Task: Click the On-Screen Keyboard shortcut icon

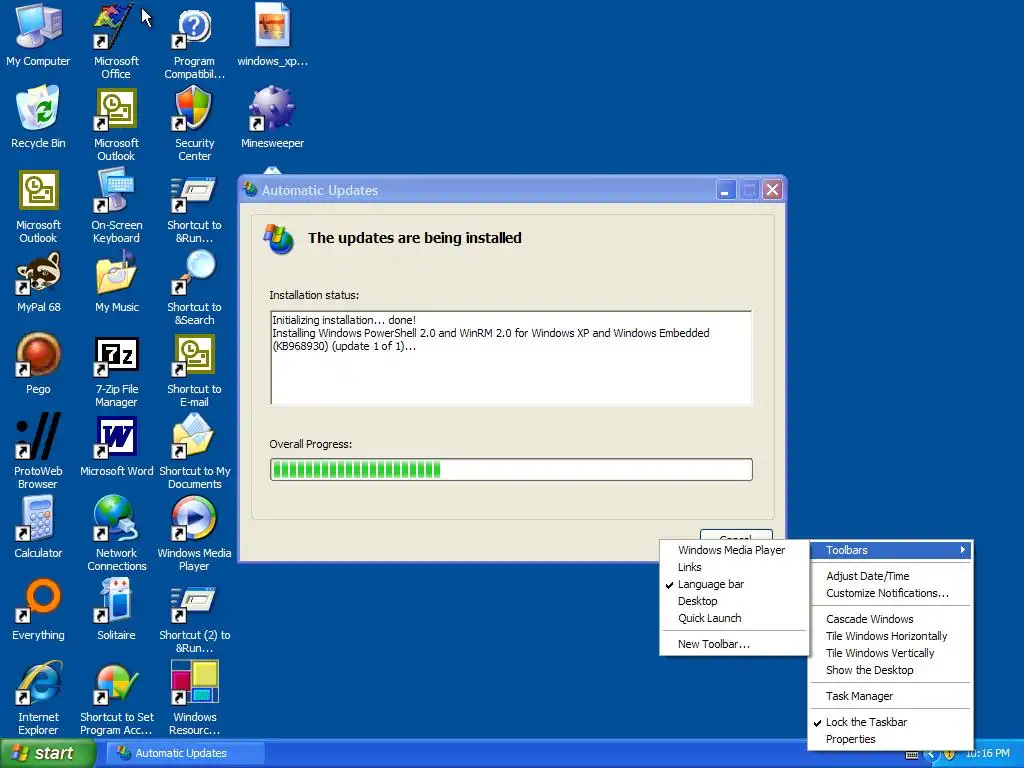Action: [x=116, y=190]
